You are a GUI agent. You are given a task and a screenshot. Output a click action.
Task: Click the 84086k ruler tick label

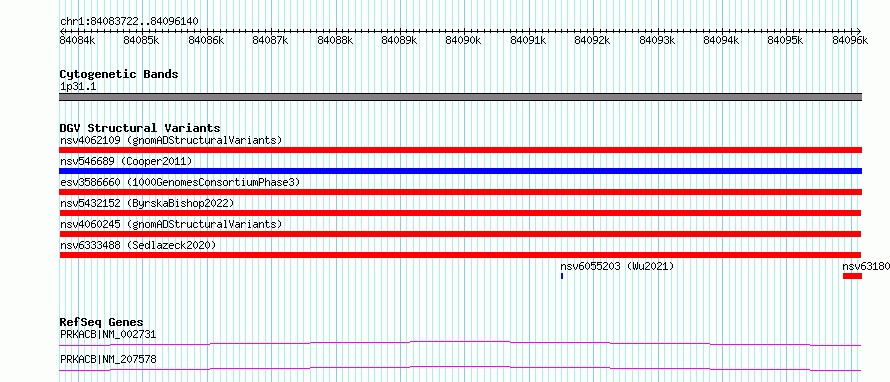click(206, 40)
